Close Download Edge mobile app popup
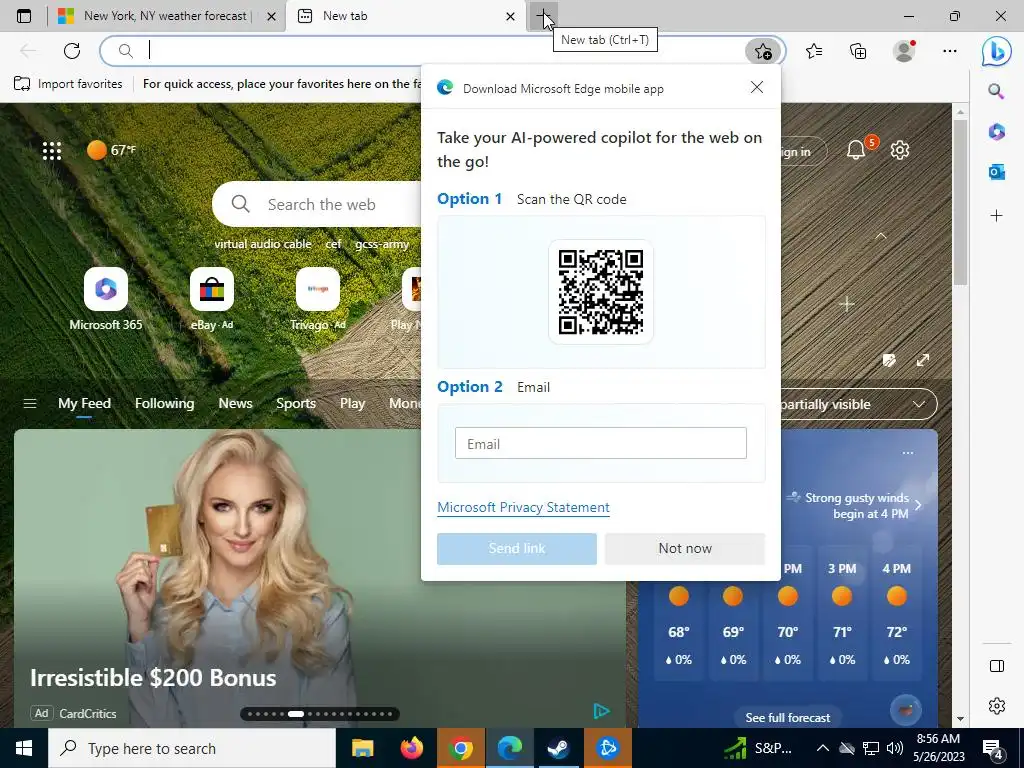 pos(757,88)
